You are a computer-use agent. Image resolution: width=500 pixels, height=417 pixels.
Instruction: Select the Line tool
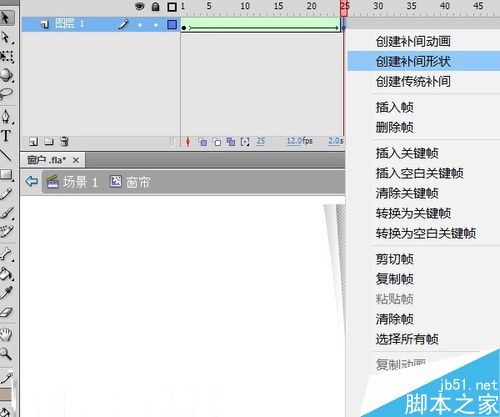(6, 155)
